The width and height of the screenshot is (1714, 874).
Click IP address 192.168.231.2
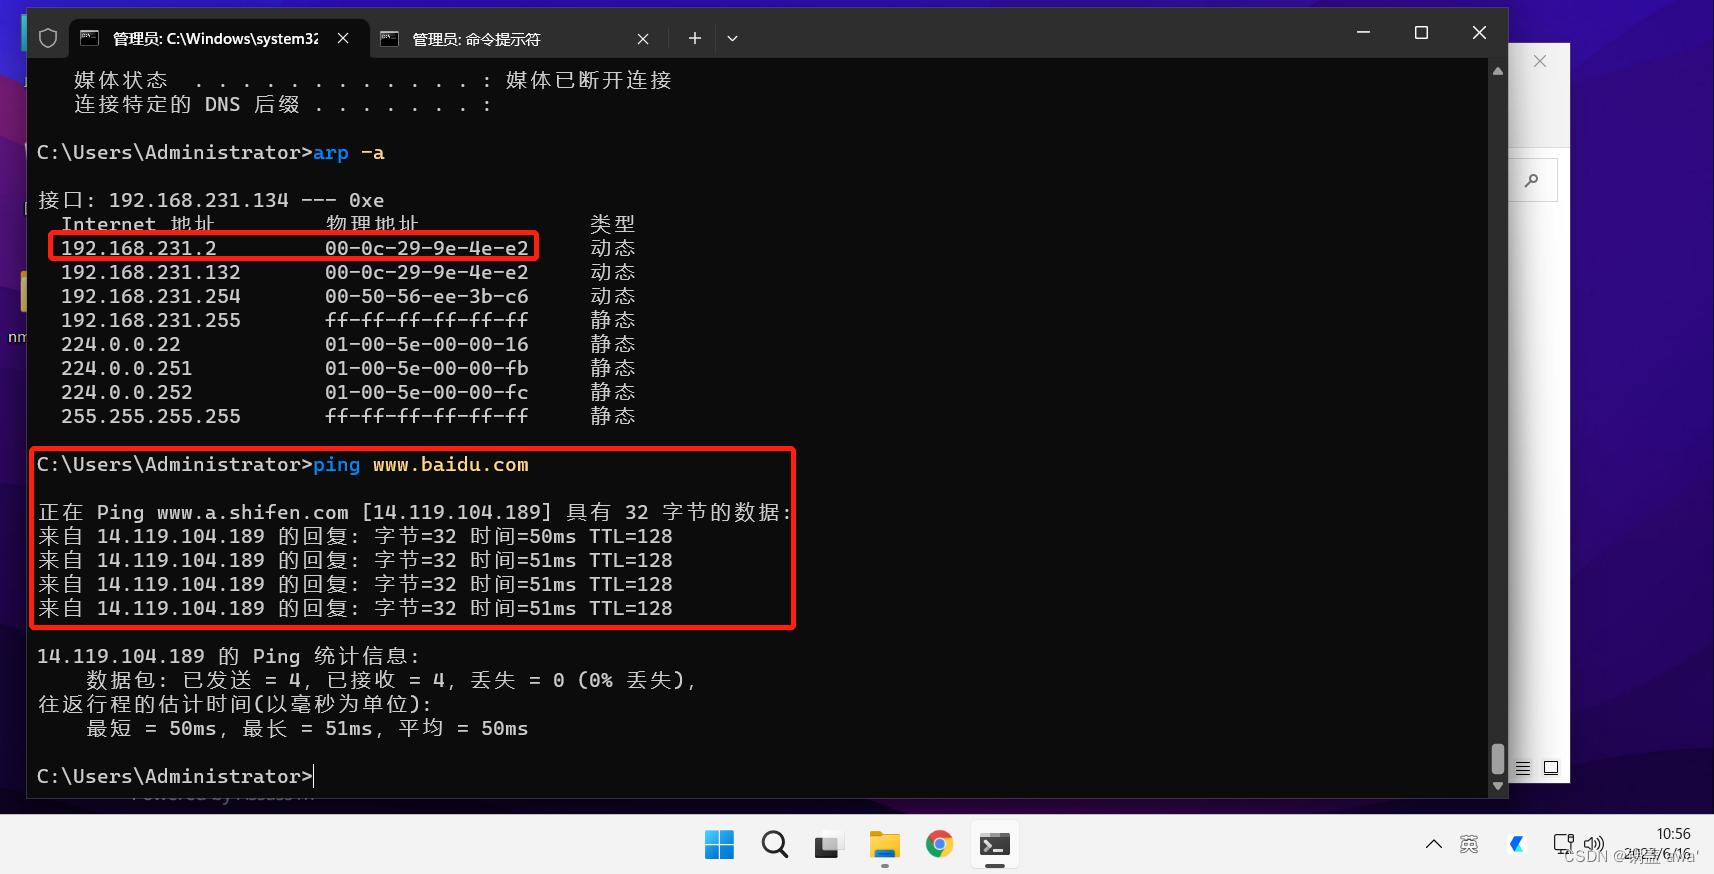click(x=139, y=248)
